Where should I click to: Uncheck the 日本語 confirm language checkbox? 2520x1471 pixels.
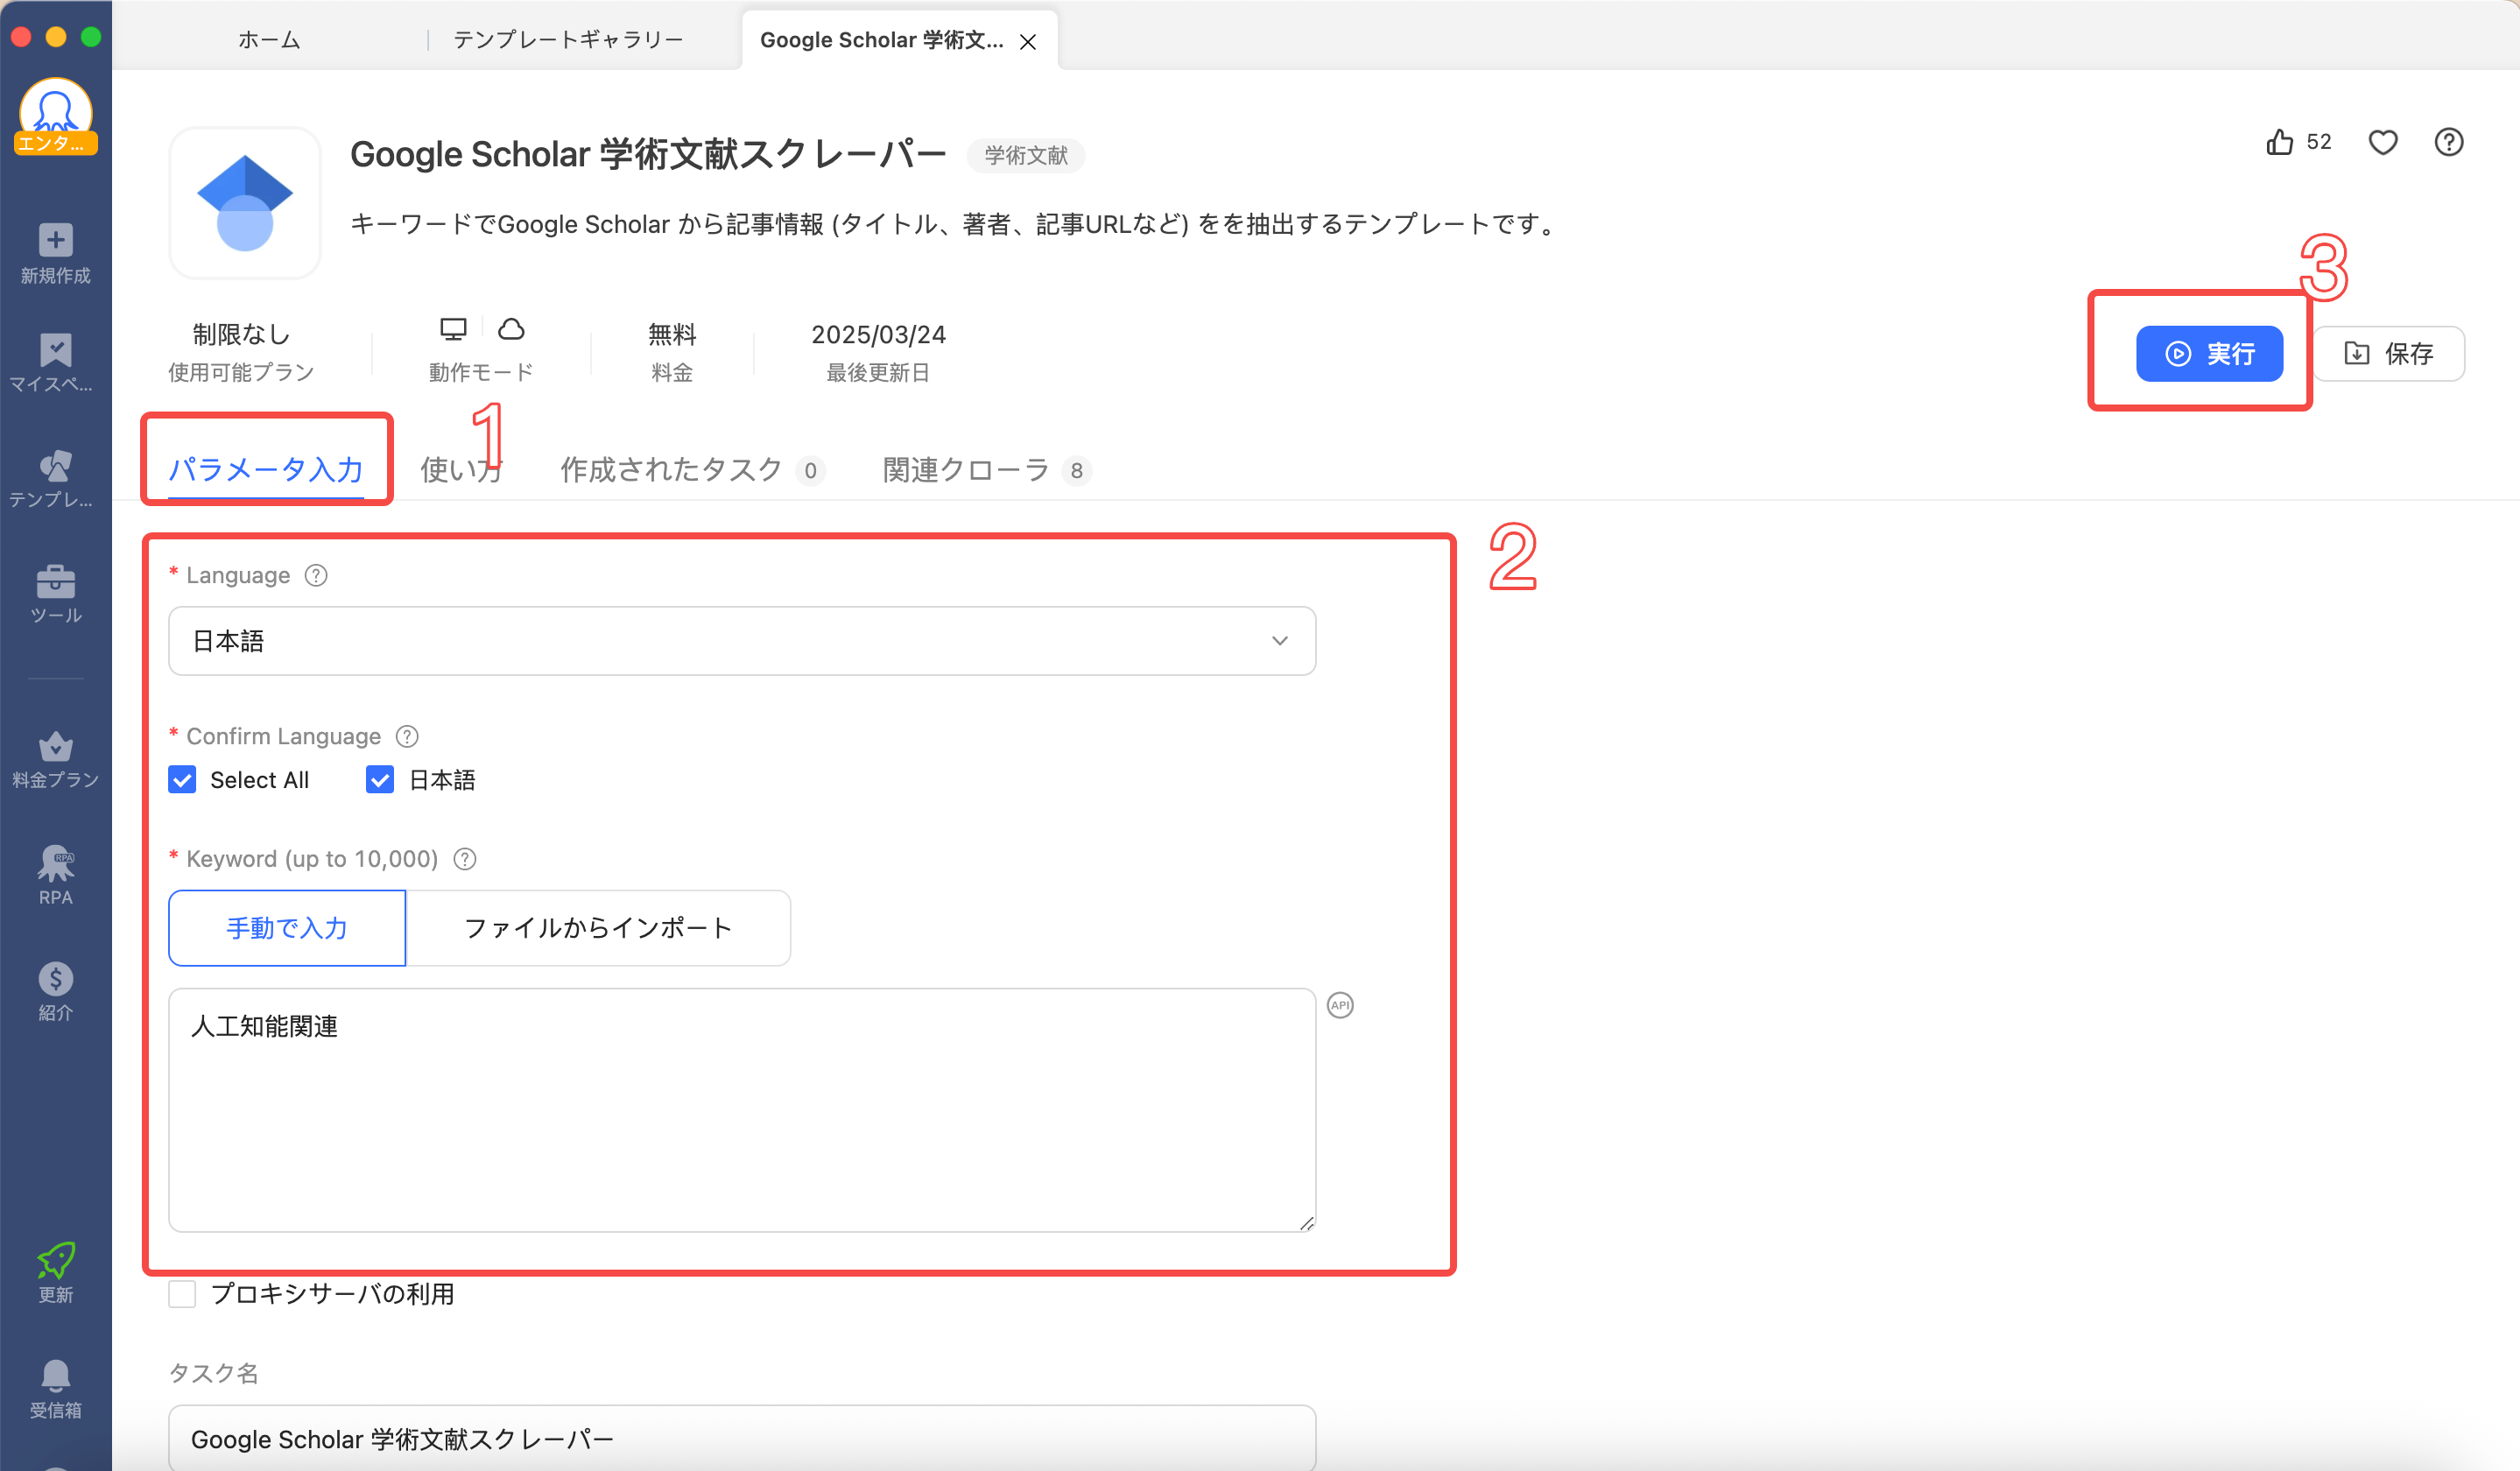pos(380,780)
